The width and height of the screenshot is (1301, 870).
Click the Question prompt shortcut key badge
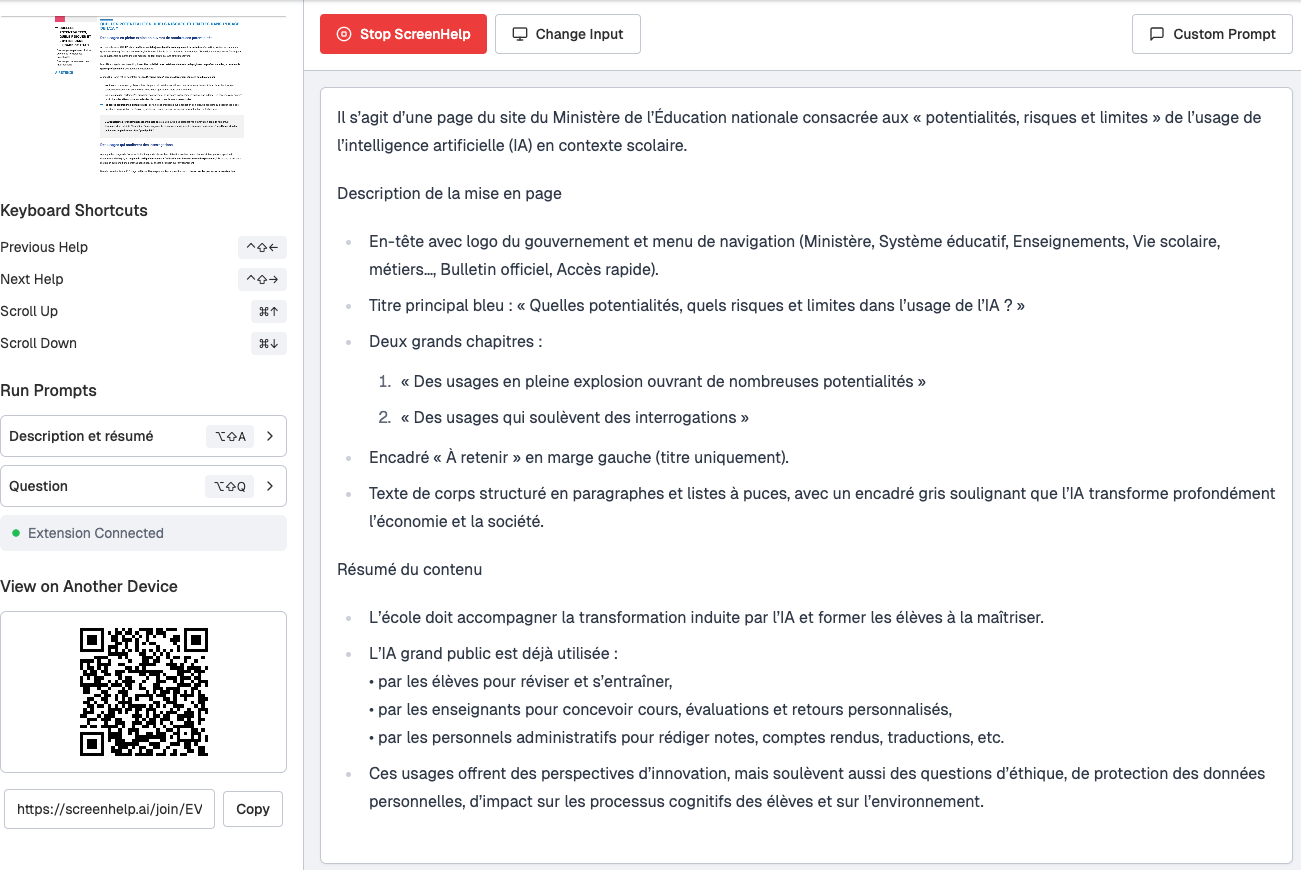(x=229, y=486)
